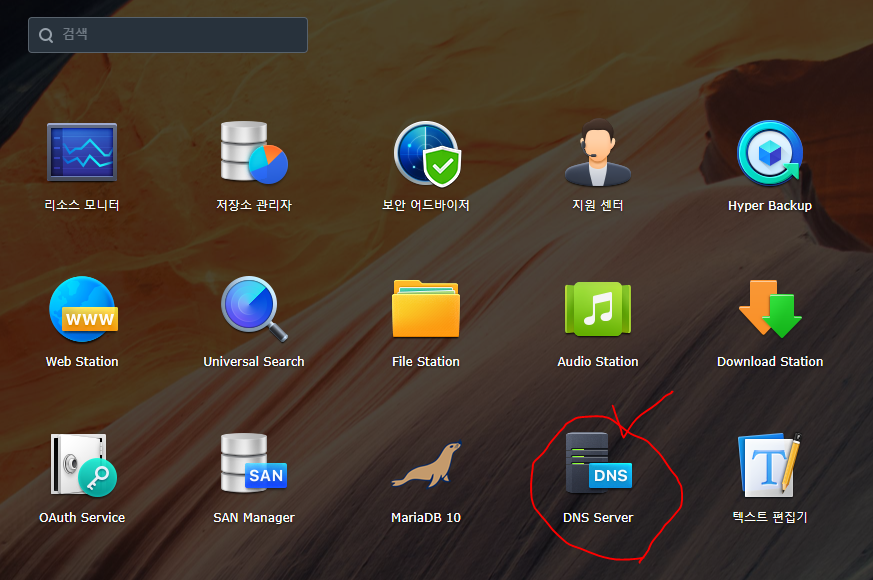Click the "OAuth Service" label text

[x=82, y=518]
